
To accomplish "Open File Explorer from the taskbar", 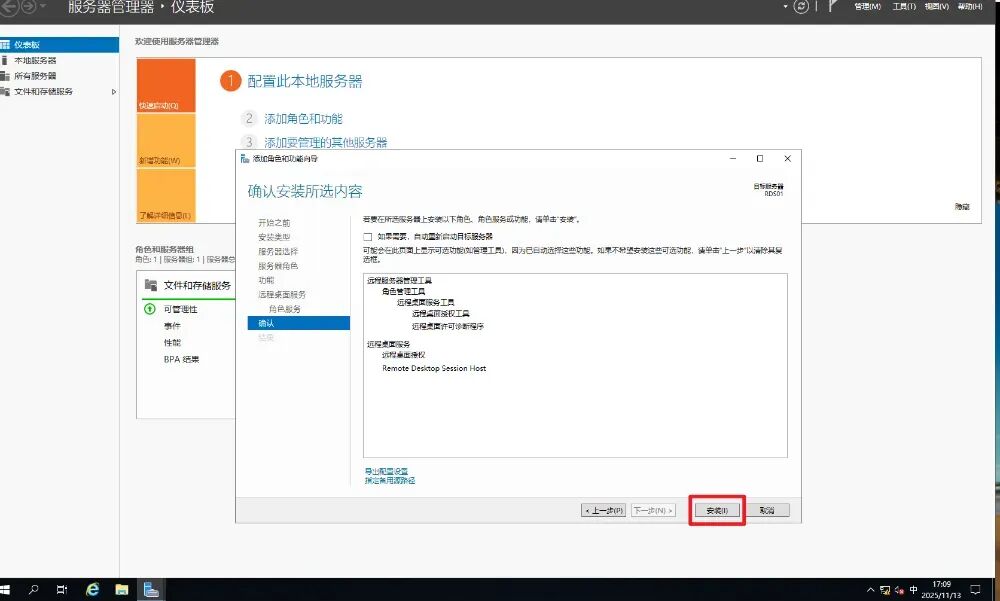I will 122,590.
